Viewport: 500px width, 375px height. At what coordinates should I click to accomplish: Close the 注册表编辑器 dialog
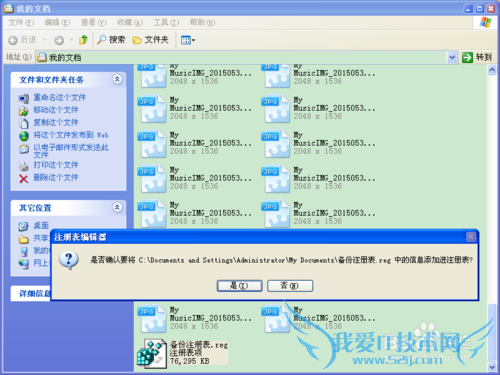pyautogui.click(x=471, y=237)
